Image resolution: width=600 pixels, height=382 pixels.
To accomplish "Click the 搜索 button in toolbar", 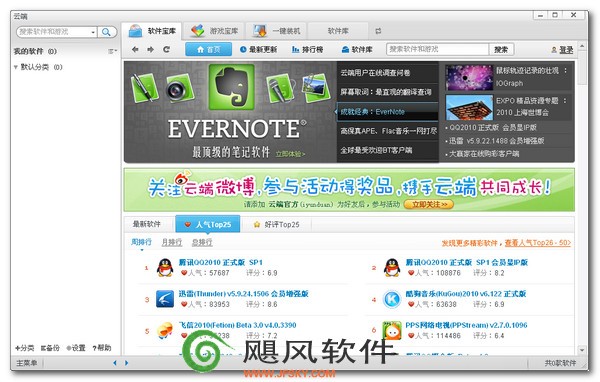I will click(x=501, y=49).
